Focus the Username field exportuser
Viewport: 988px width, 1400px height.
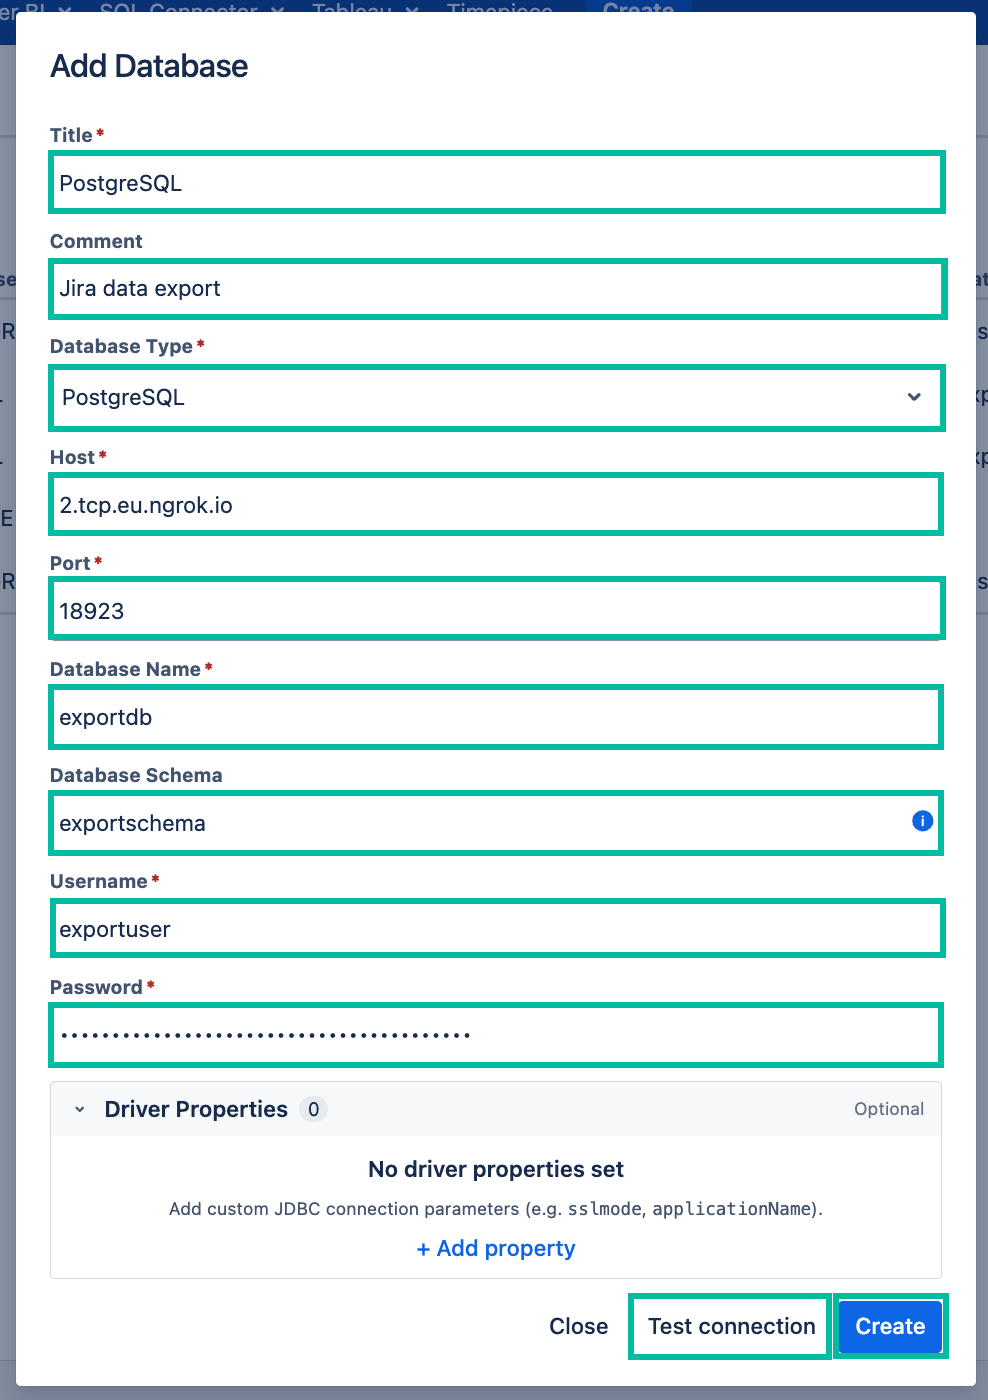(497, 928)
